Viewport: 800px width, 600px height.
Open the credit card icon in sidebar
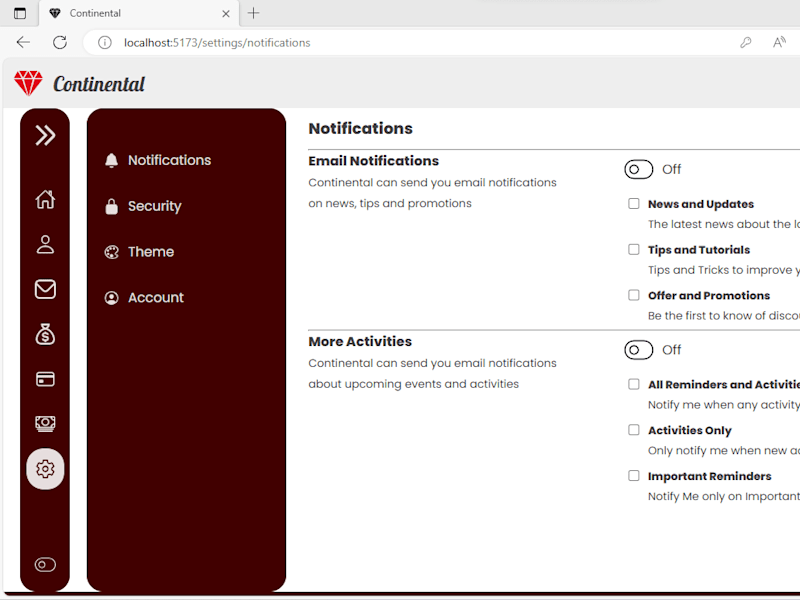pyautogui.click(x=45, y=379)
